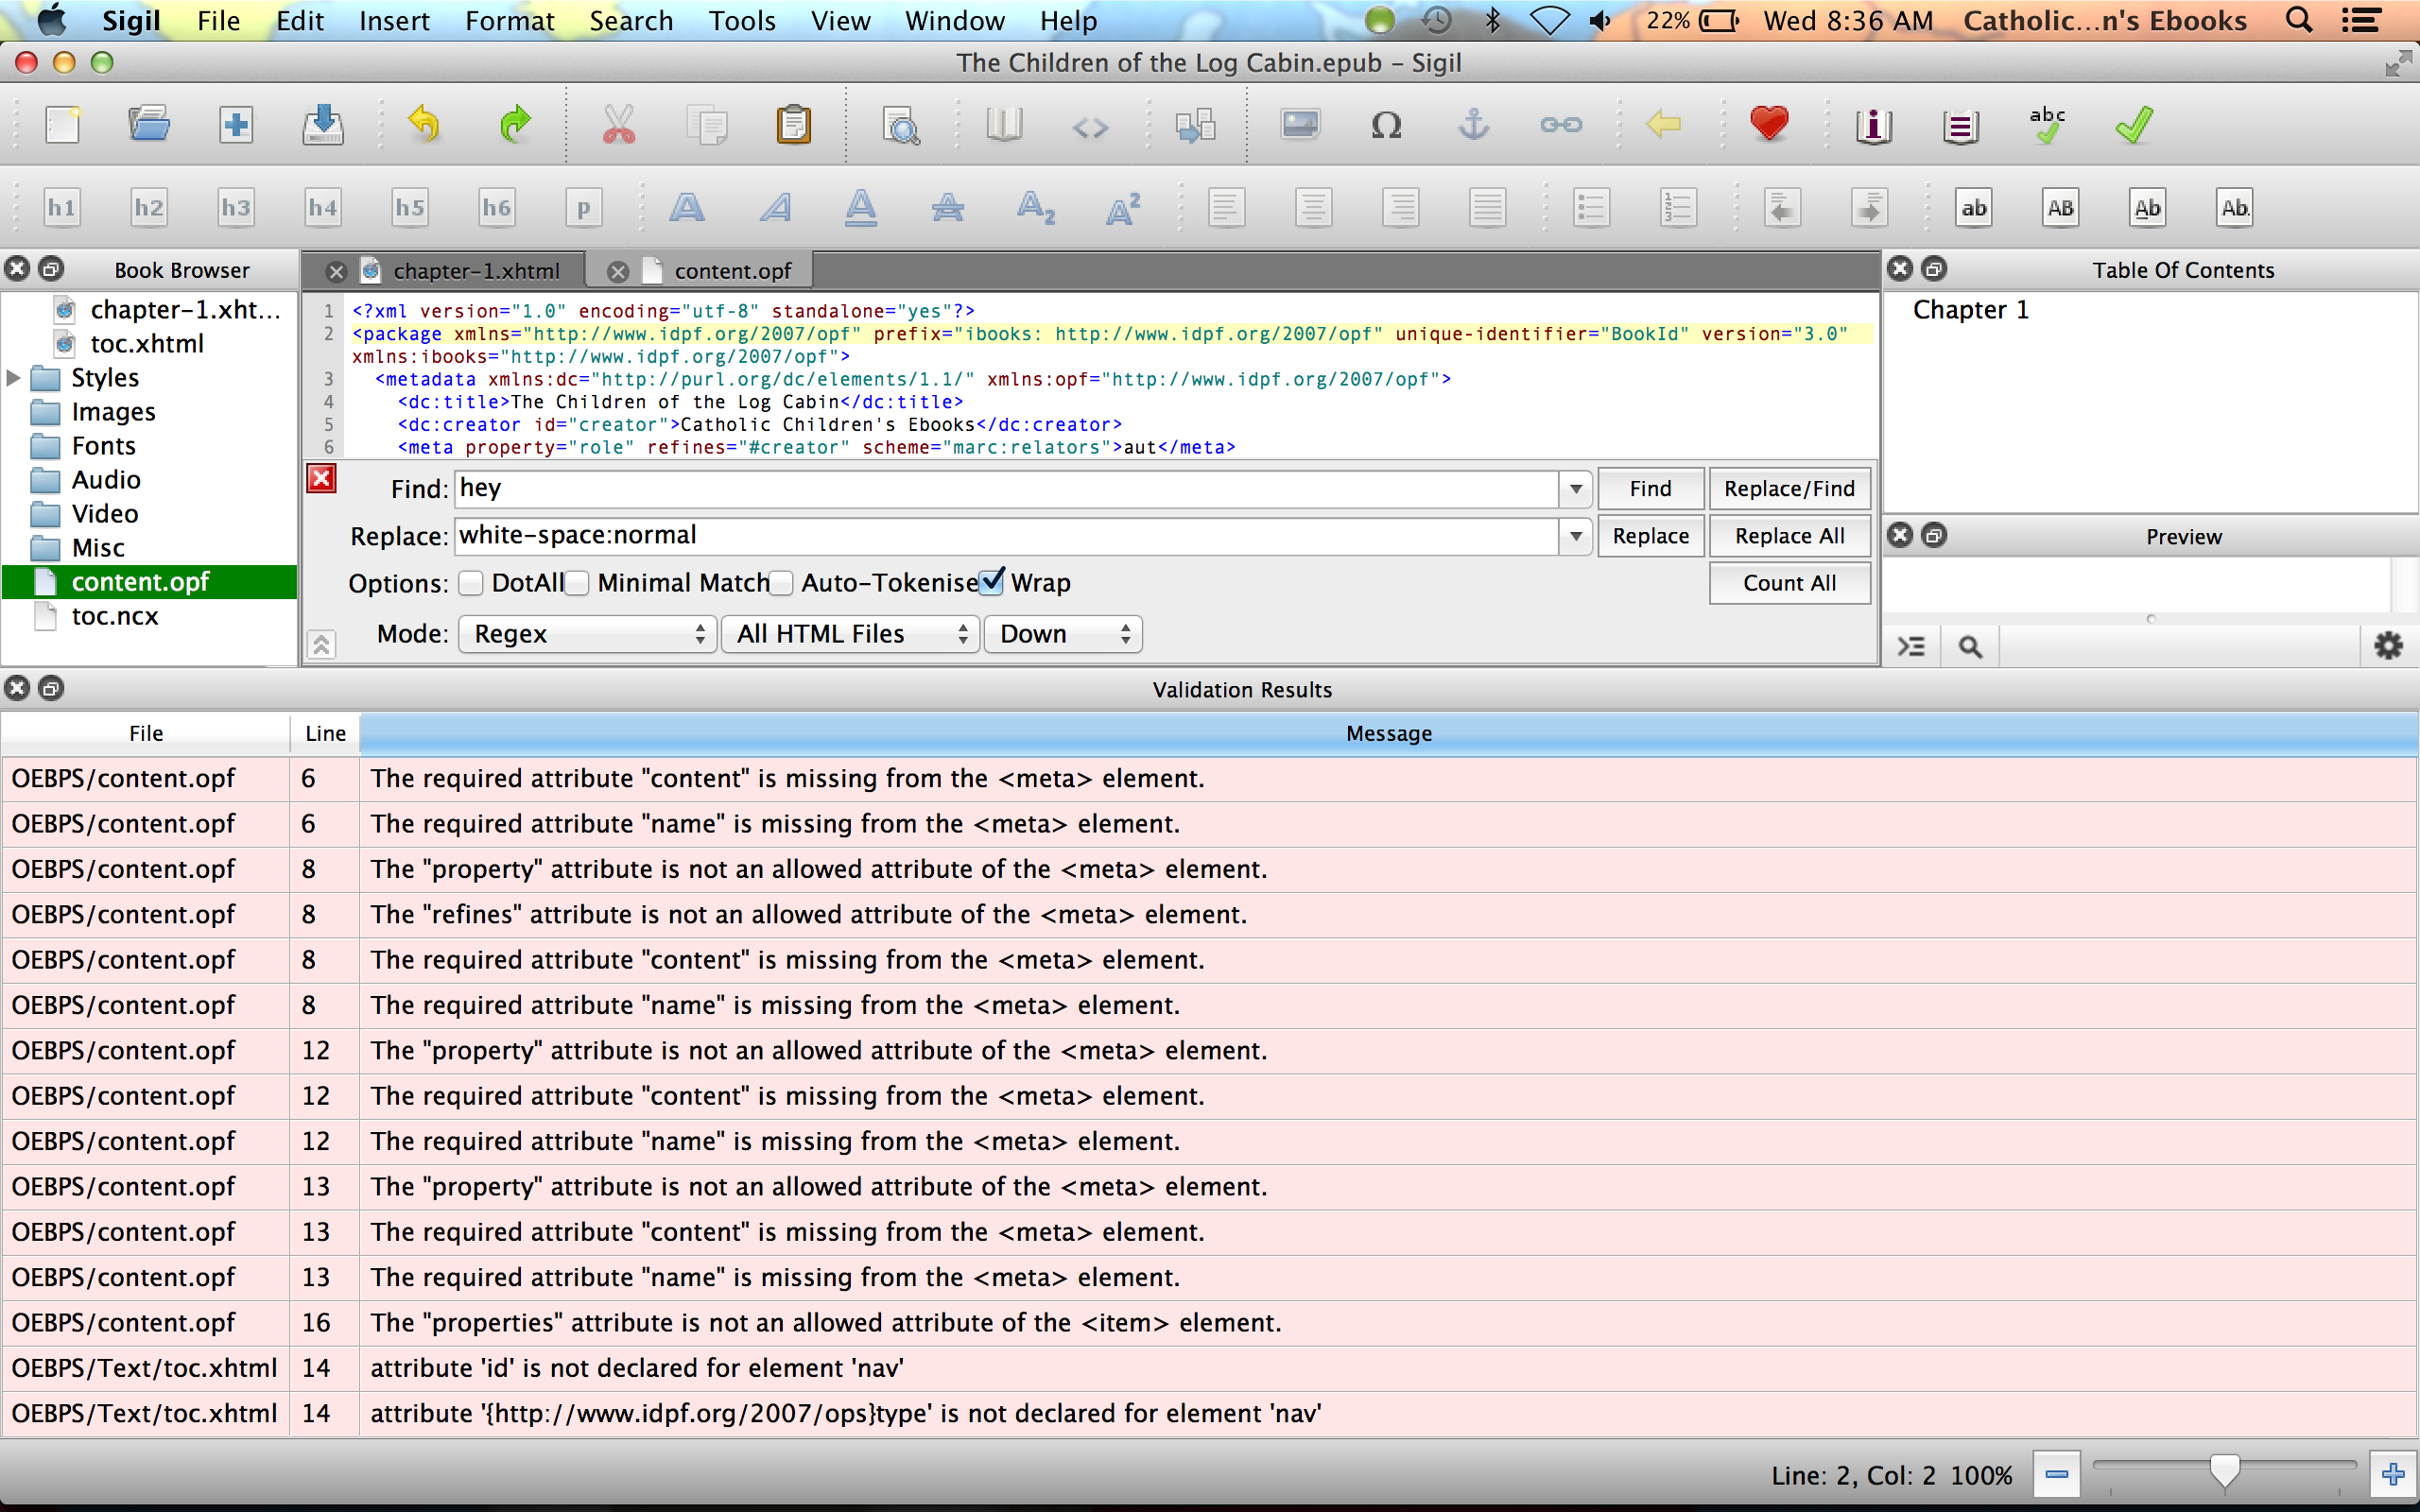Click the Find text field
The width and height of the screenshot is (2420, 1512).
pyautogui.click(x=1007, y=489)
